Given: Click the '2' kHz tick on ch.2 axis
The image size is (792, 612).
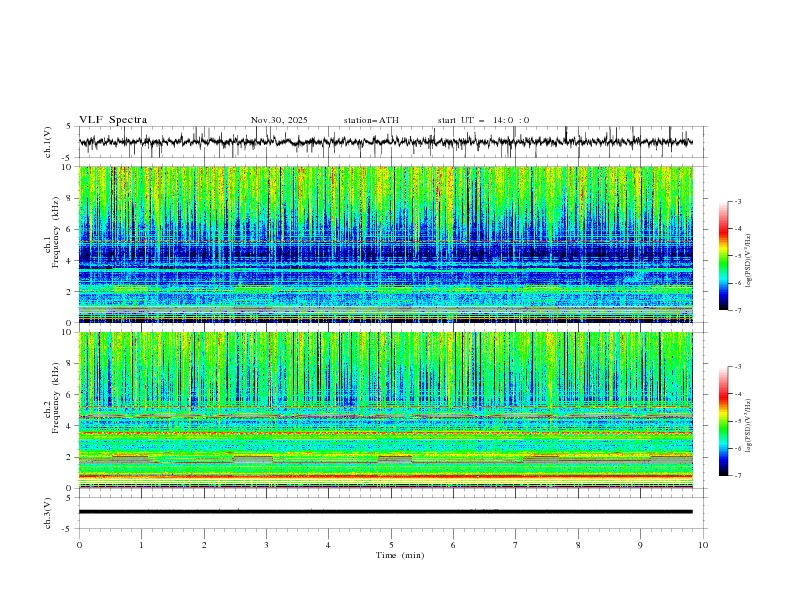Looking at the screenshot, I should (x=70, y=457).
